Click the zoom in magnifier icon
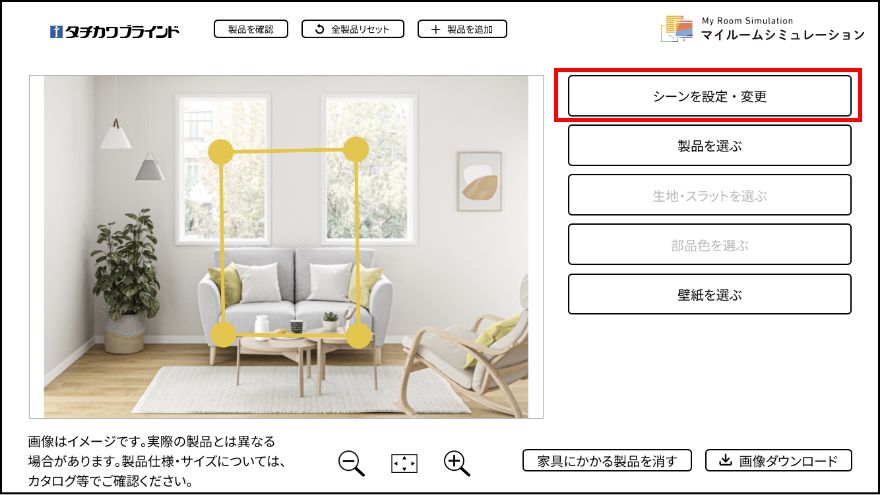 (x=457, y=463)
